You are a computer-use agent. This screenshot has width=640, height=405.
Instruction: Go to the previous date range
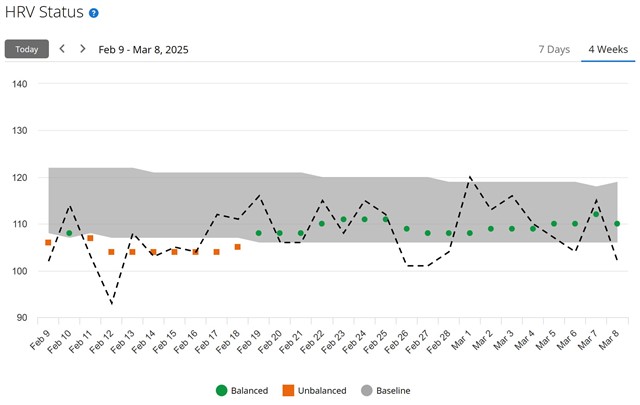[x=62, y=49]
